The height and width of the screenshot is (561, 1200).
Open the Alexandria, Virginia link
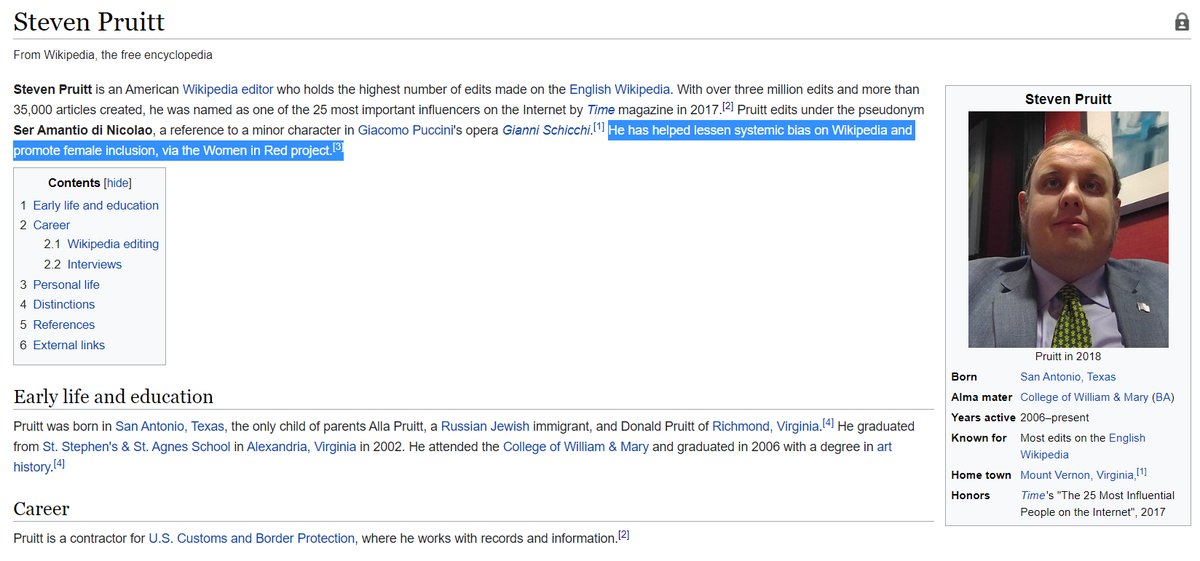[x=302, y=447]
